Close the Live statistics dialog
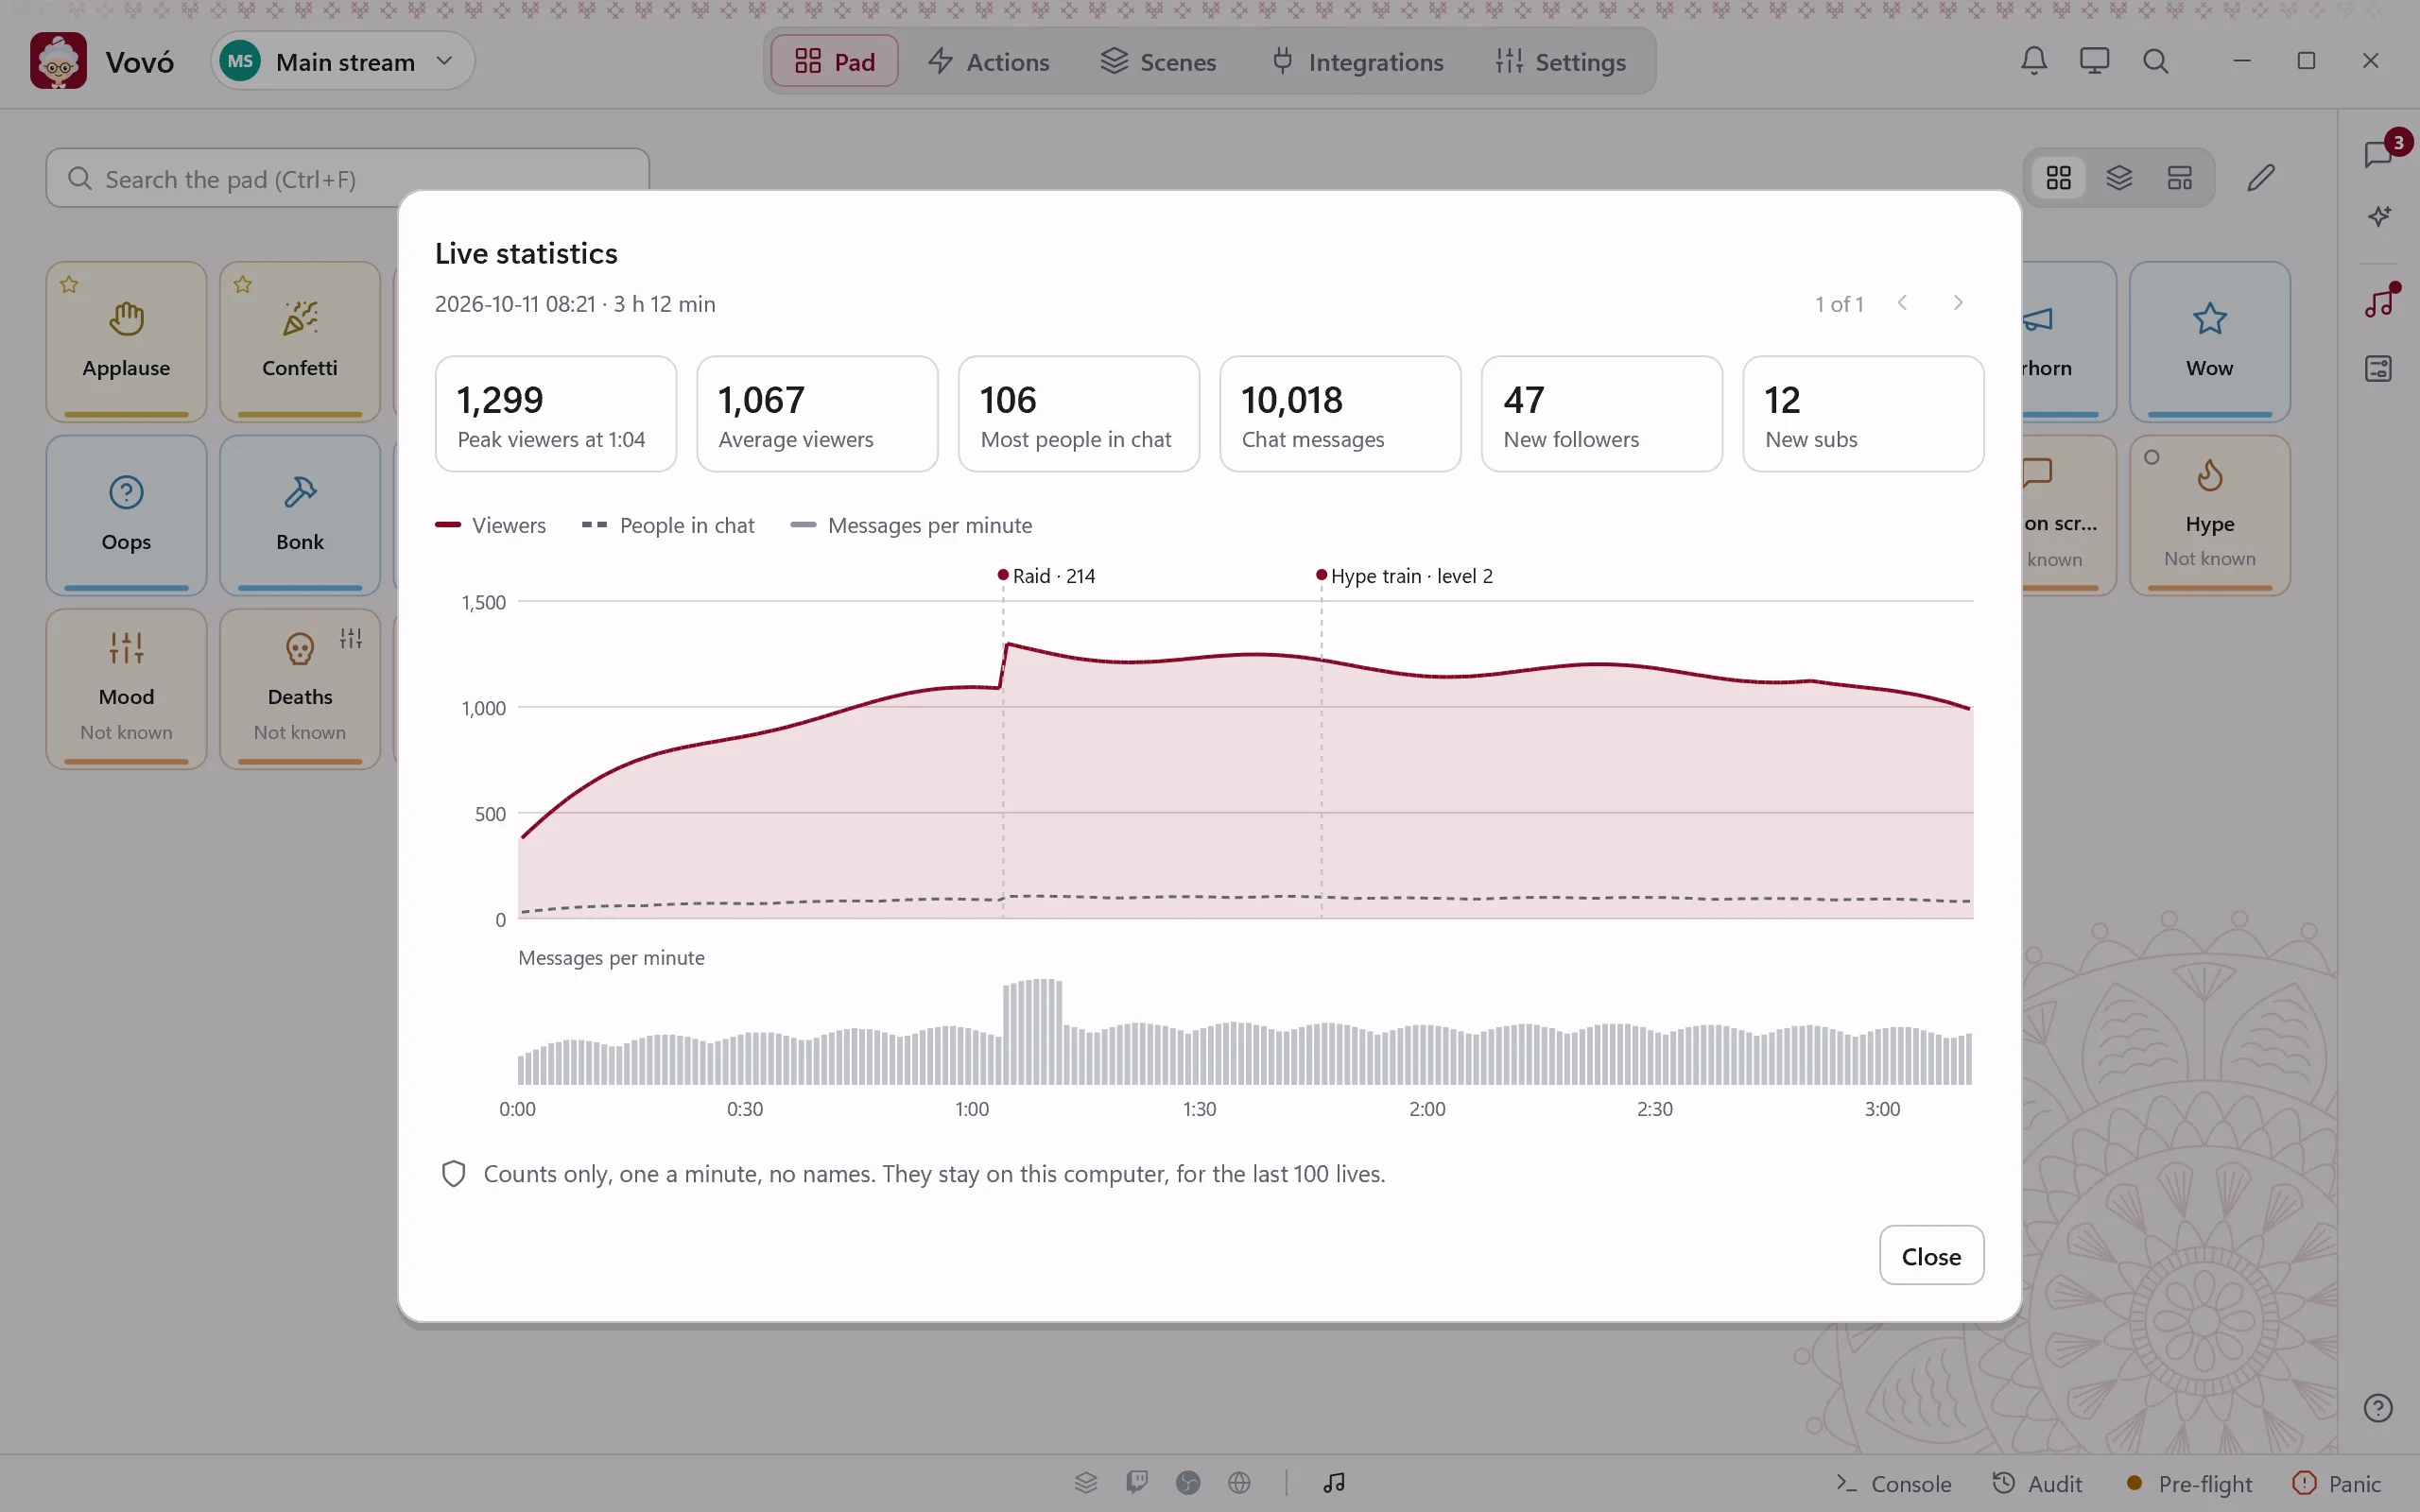The width and height of the screenshot is (2420, 1512). pyautogui.click(x=1931, y=1255)
